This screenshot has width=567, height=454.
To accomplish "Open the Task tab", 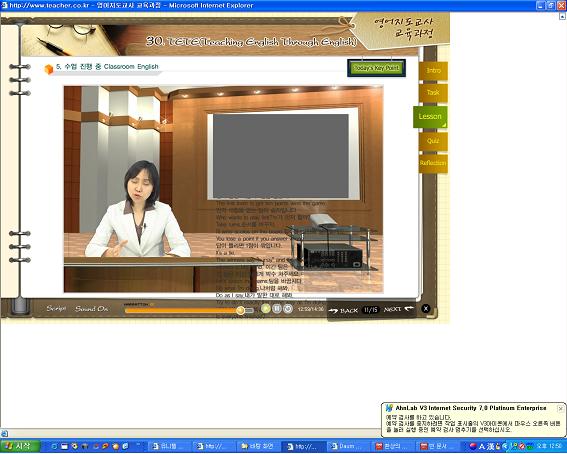I will pyautogui.click(x=433, y=93).
